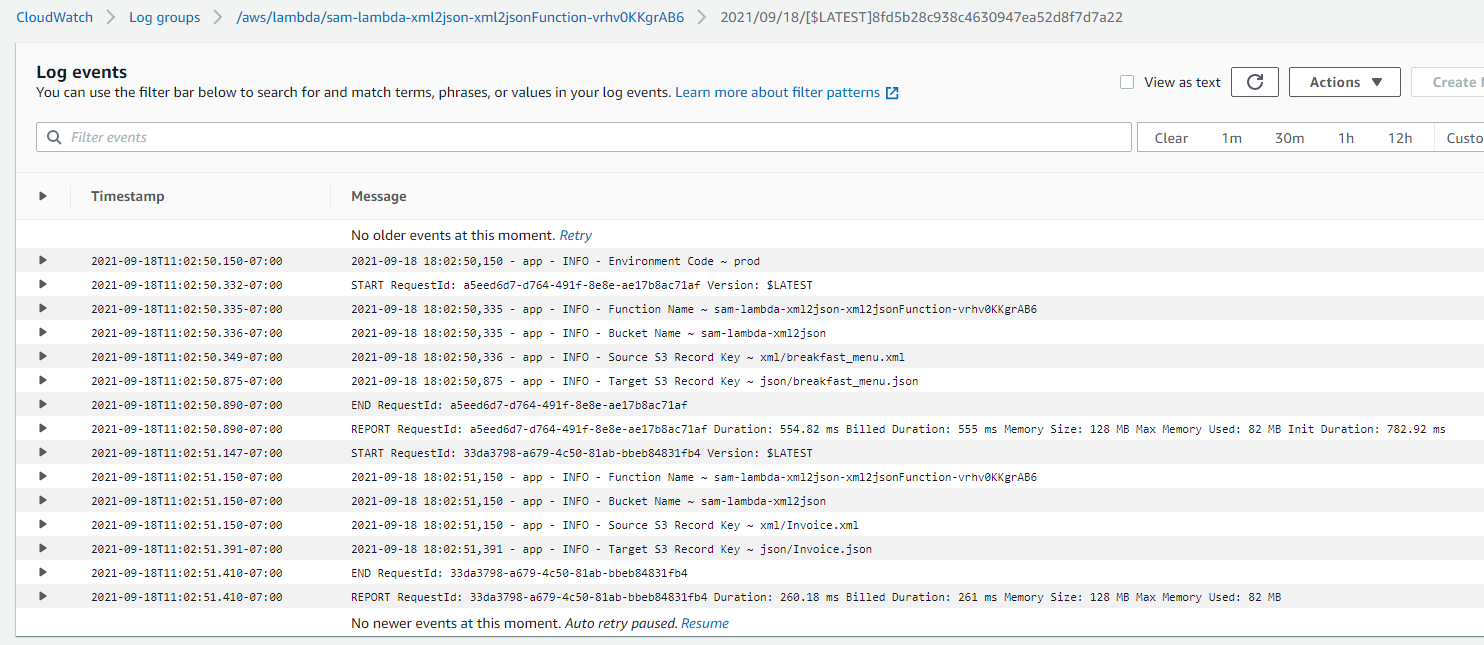Open the Actions dropdown menu

coord(1344,82)
